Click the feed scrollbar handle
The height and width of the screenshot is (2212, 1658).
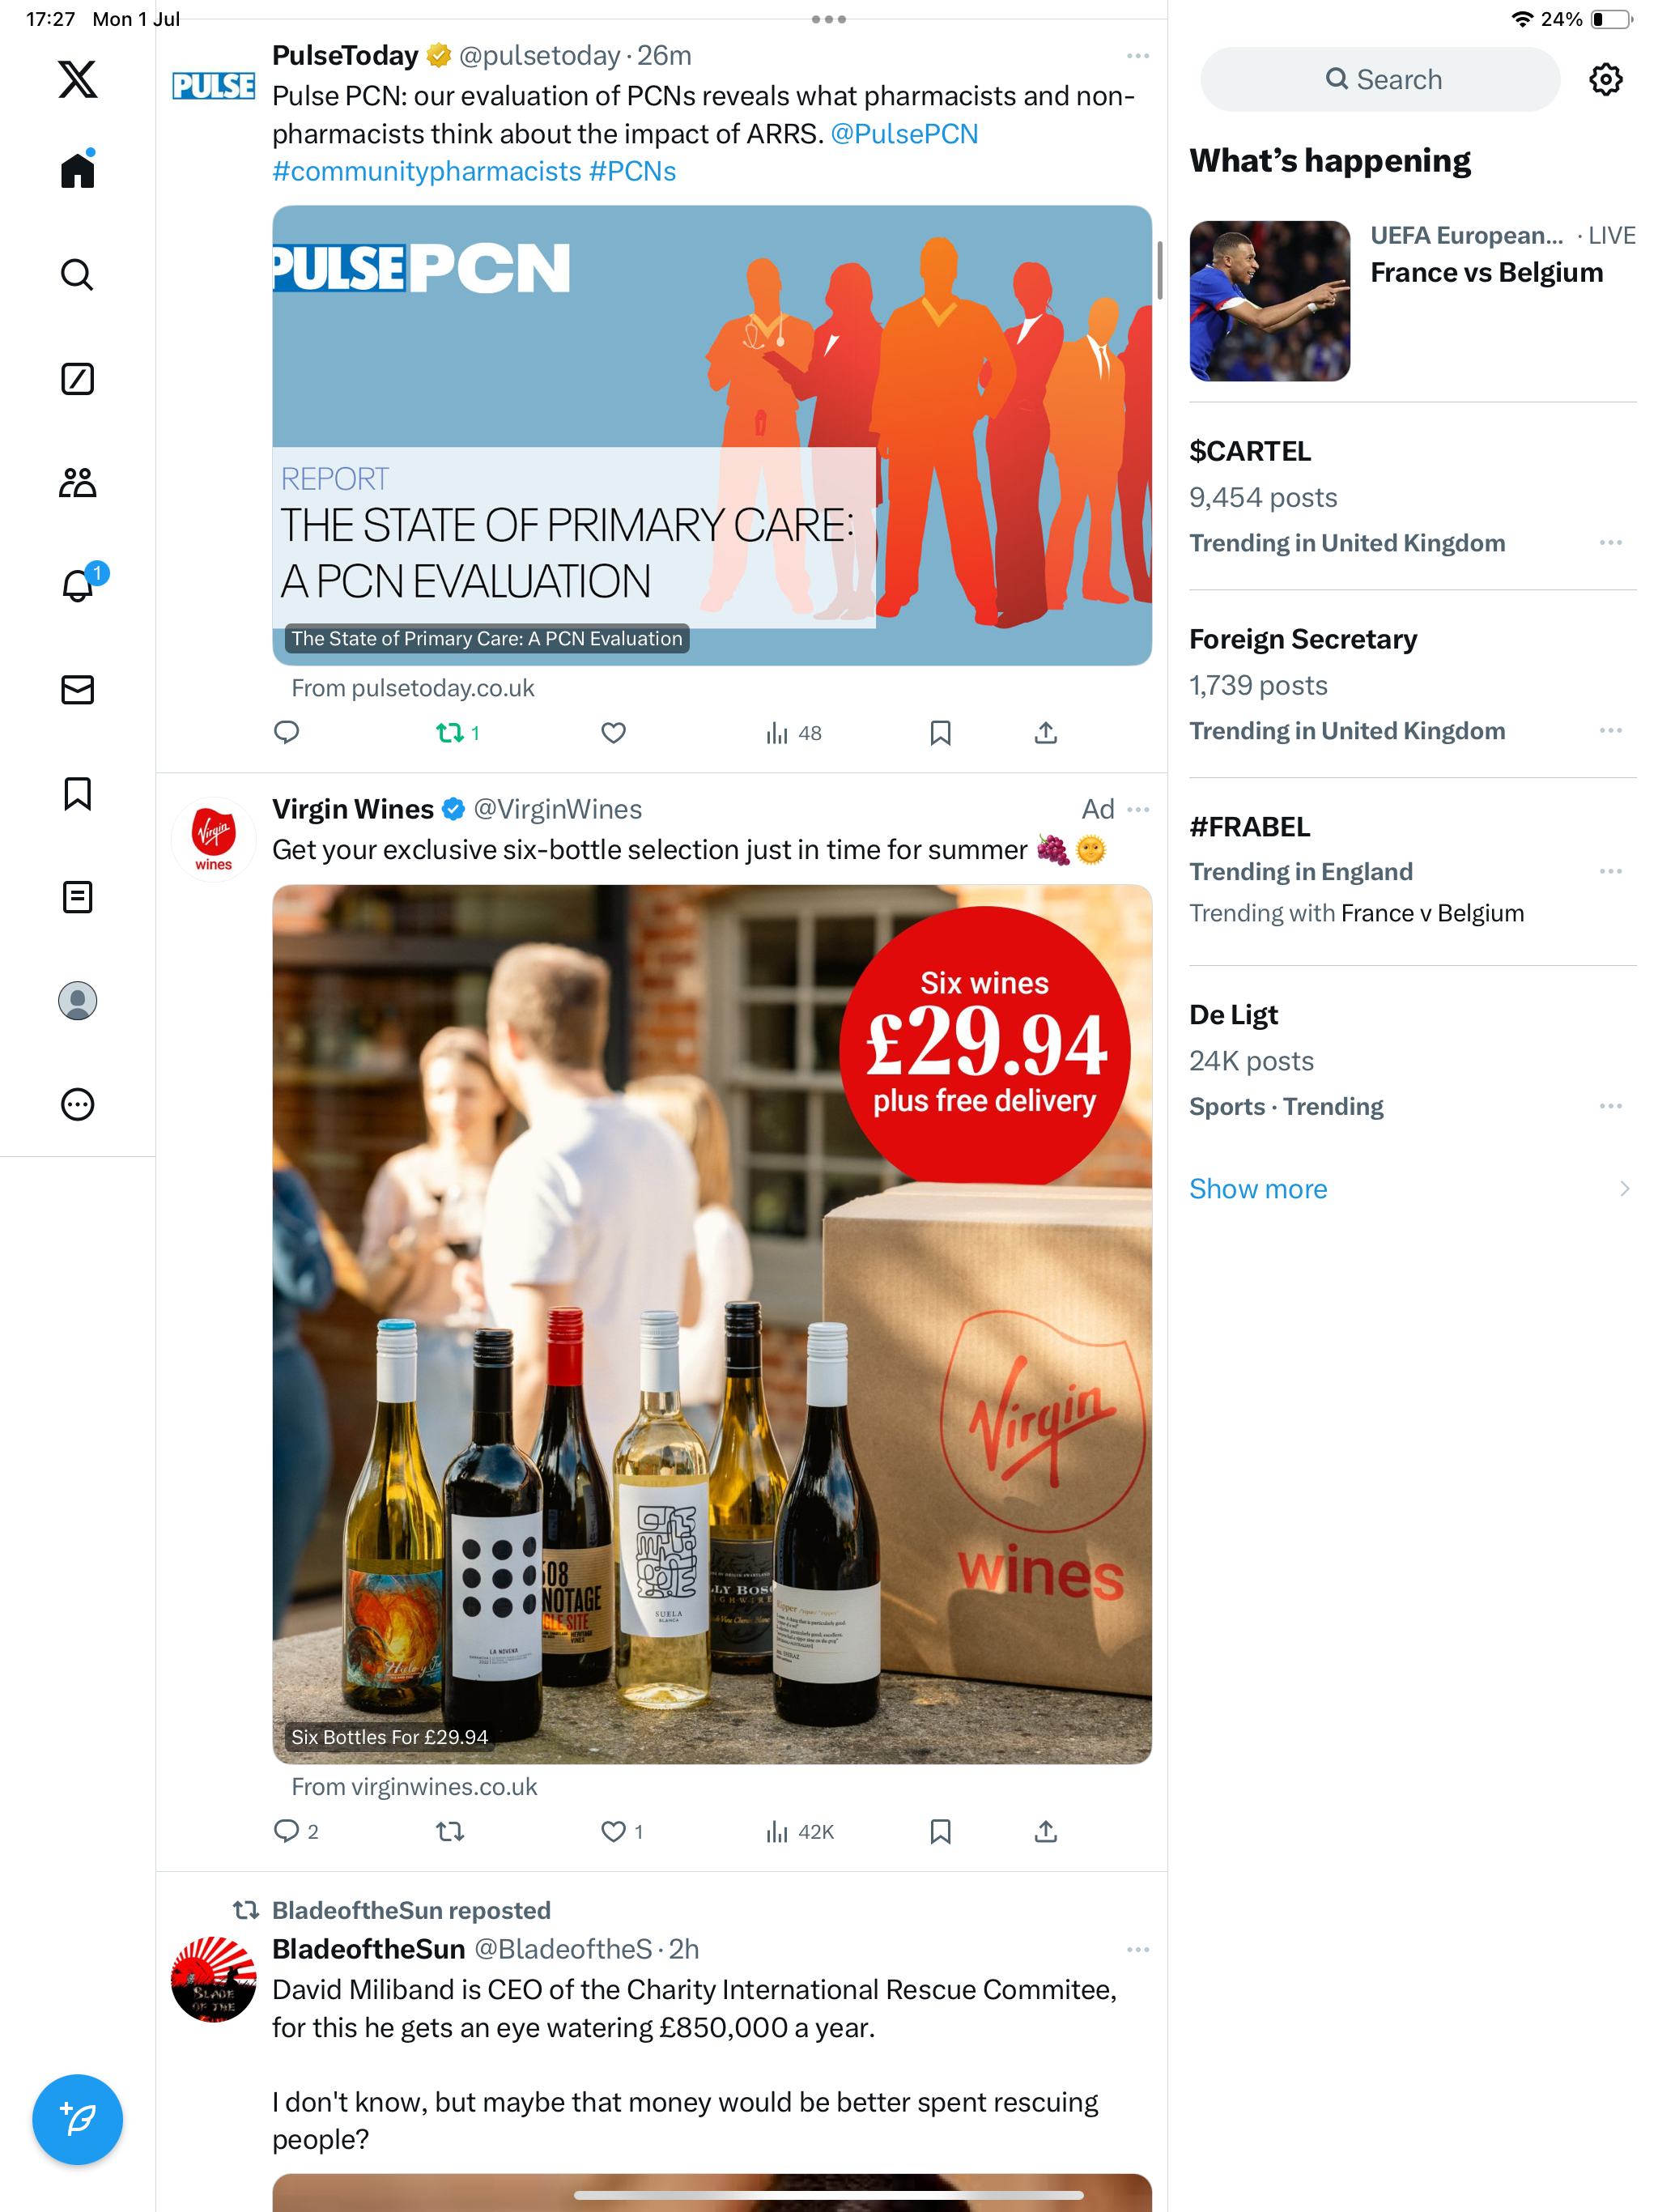click(1160, 270)
